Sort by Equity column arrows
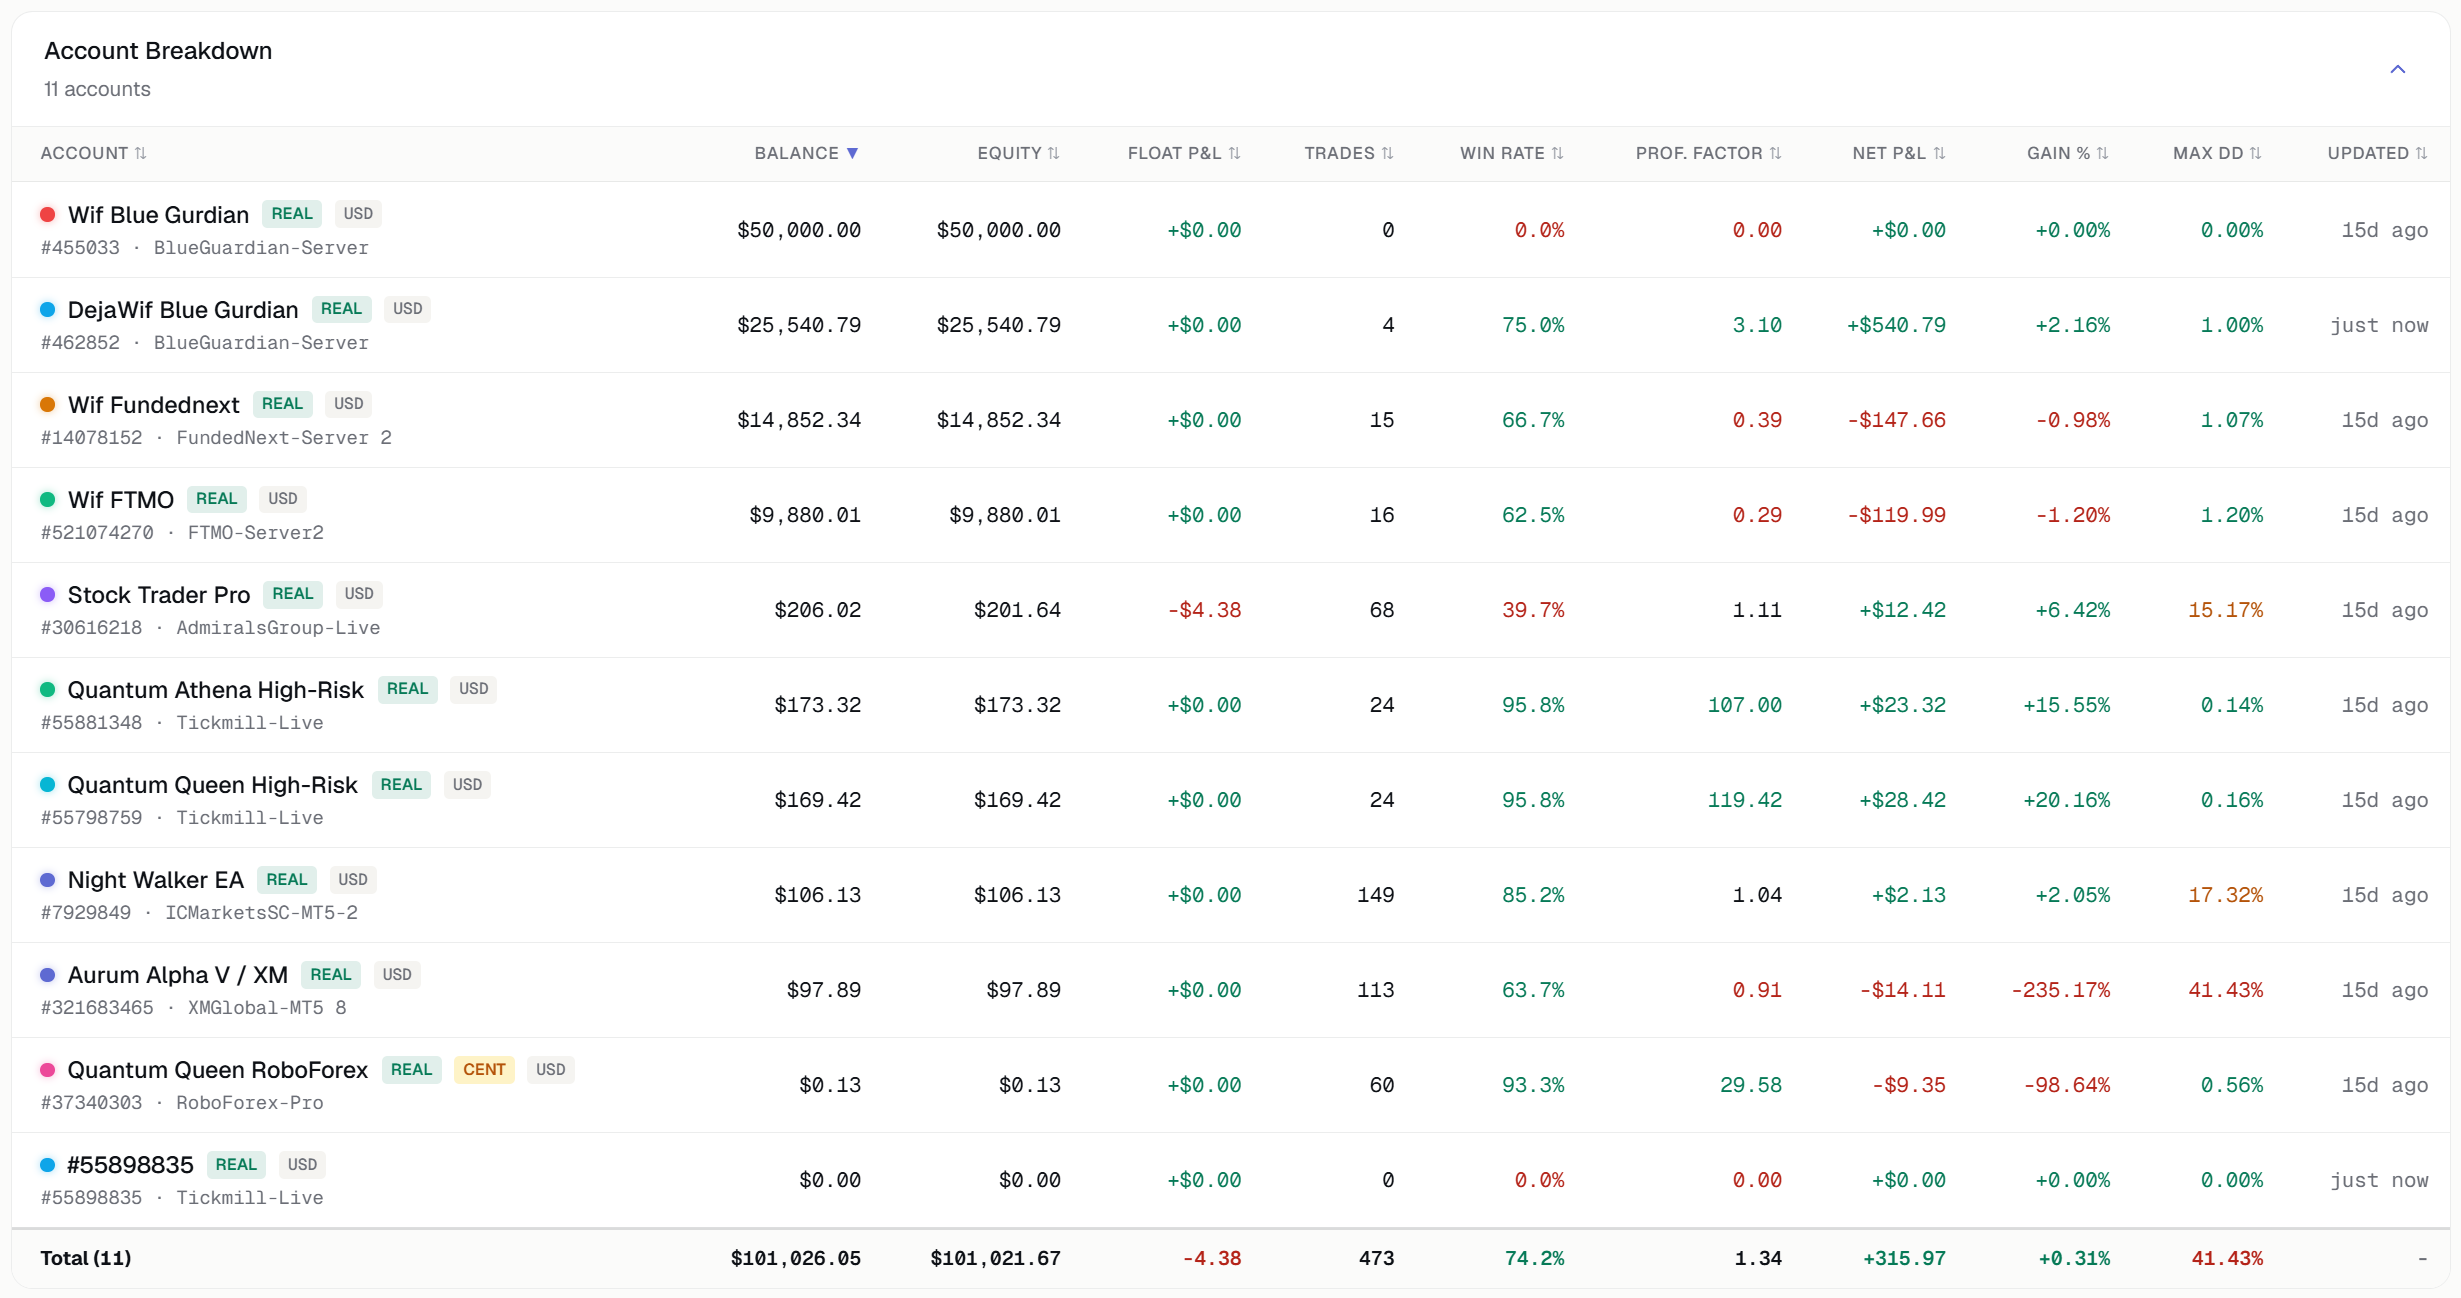The width and height of the screenshot is (2461, 1298). click(x=1053, y=153)
